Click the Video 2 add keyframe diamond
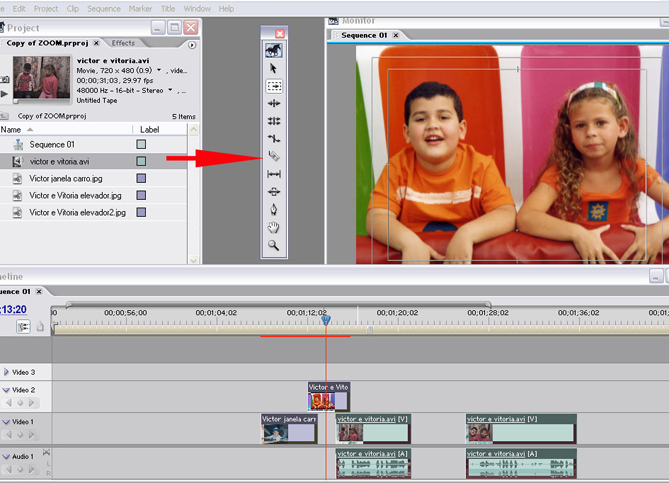 tap(20, 403)
